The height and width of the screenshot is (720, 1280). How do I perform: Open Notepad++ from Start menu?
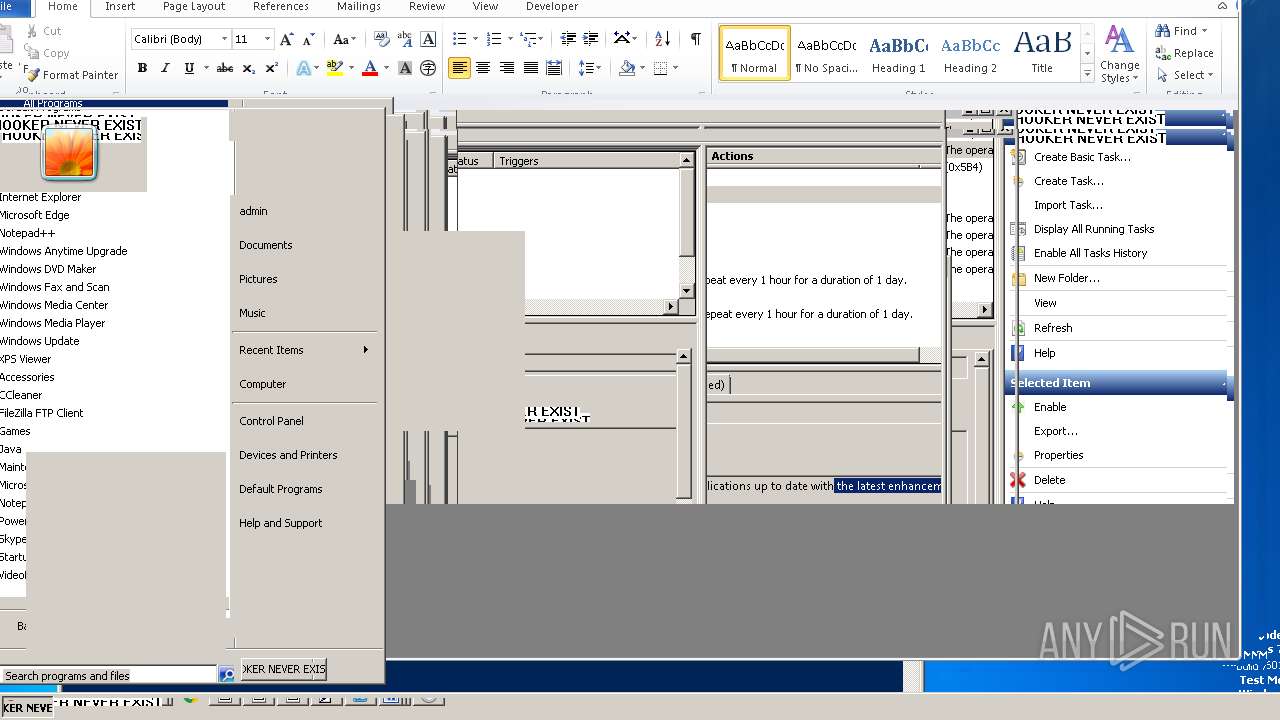click(x=28, y=233)
